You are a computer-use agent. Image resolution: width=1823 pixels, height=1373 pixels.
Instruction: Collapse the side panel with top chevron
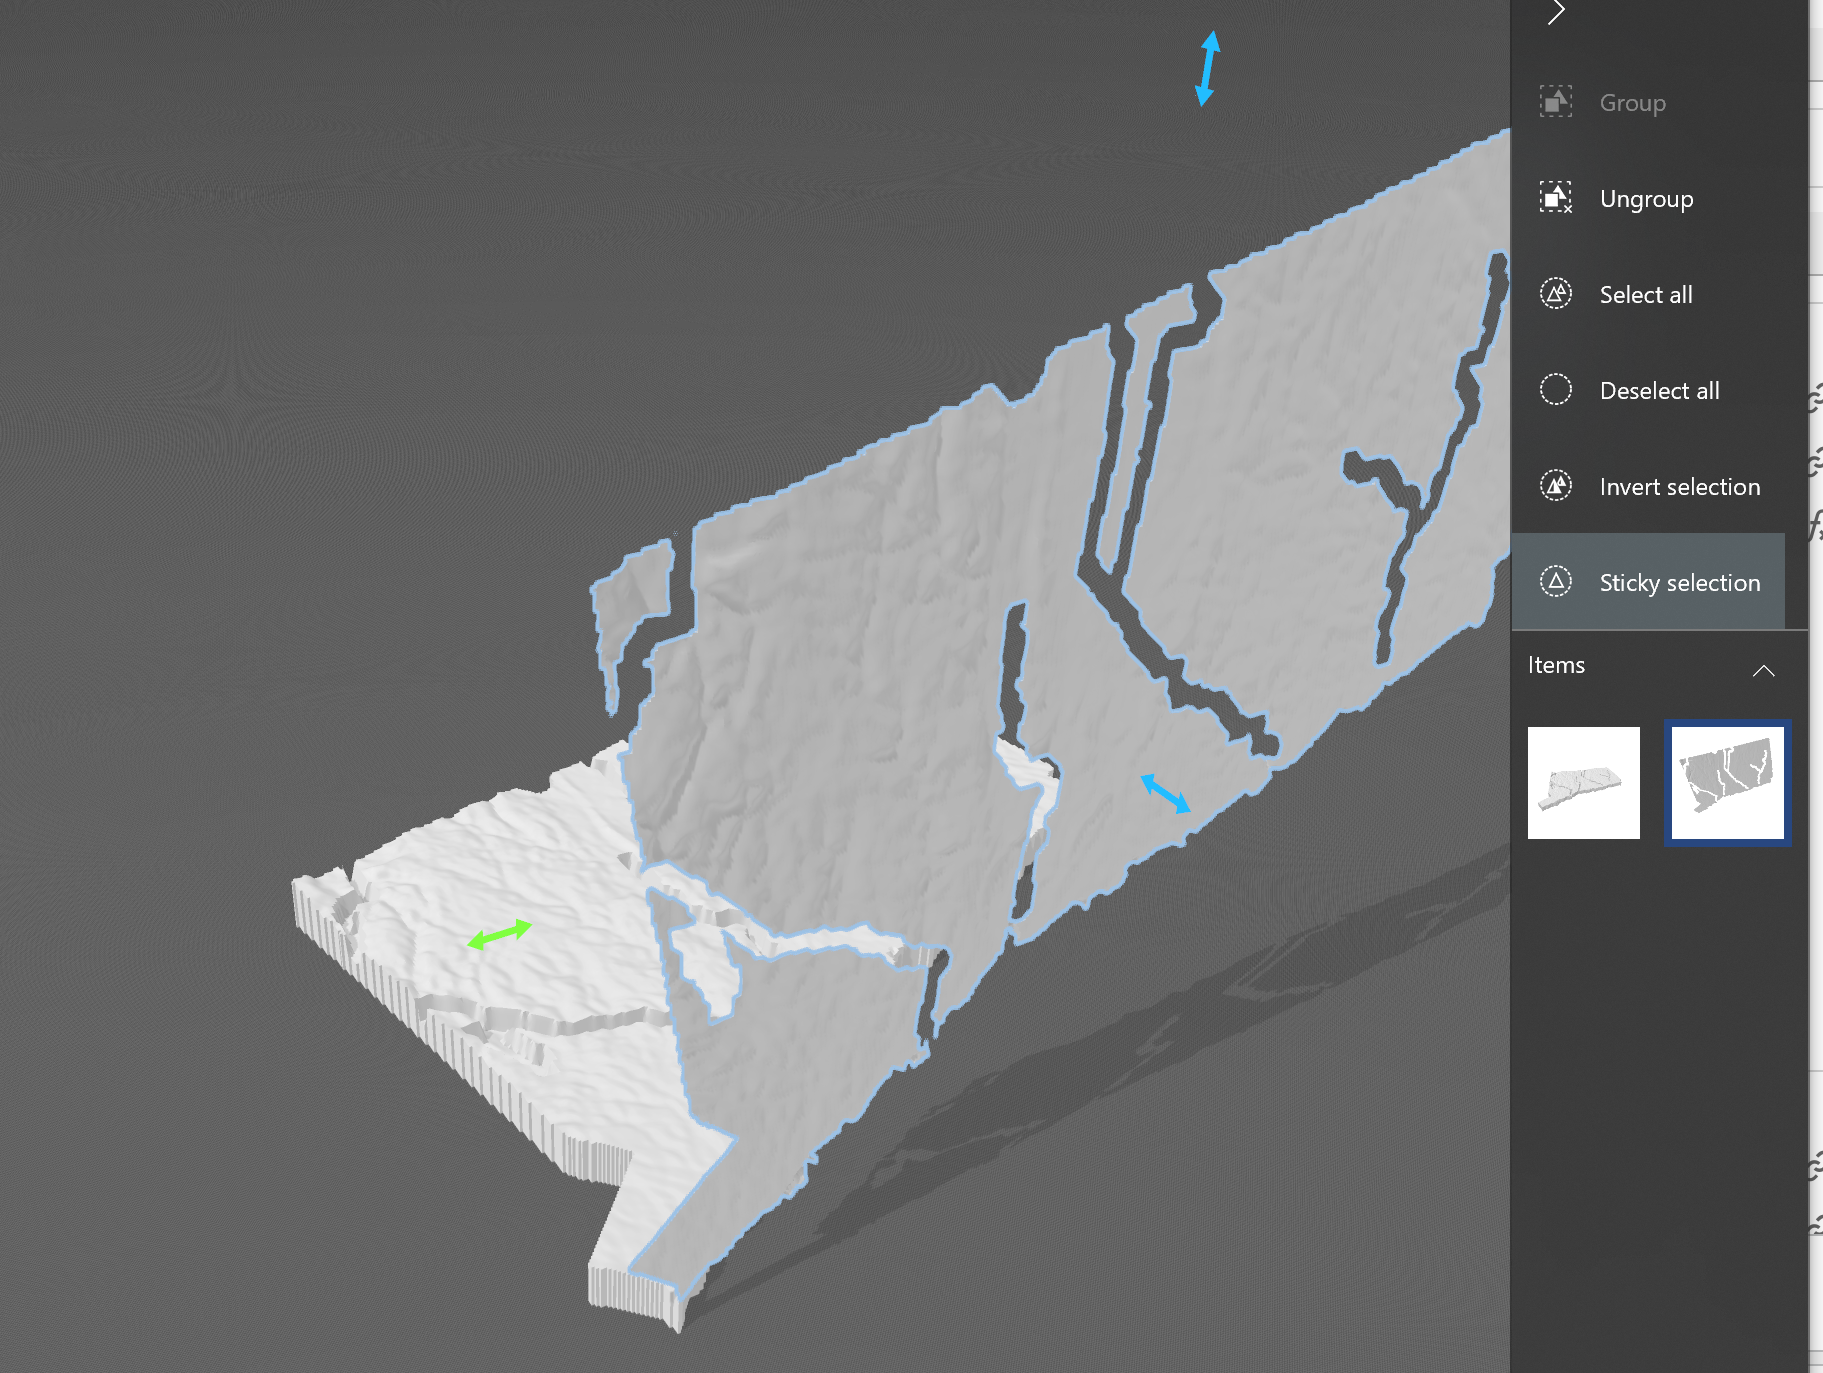[1556, 12]
